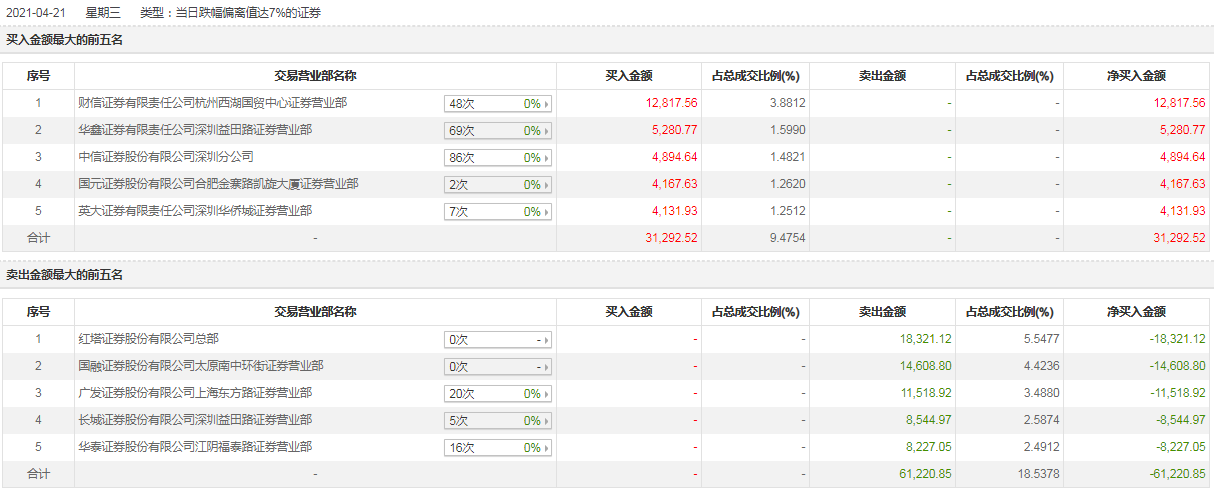Click the date 2021-04-21
Image resolution: width=1214 pixels, height=496 pixels.
point(35,12)
